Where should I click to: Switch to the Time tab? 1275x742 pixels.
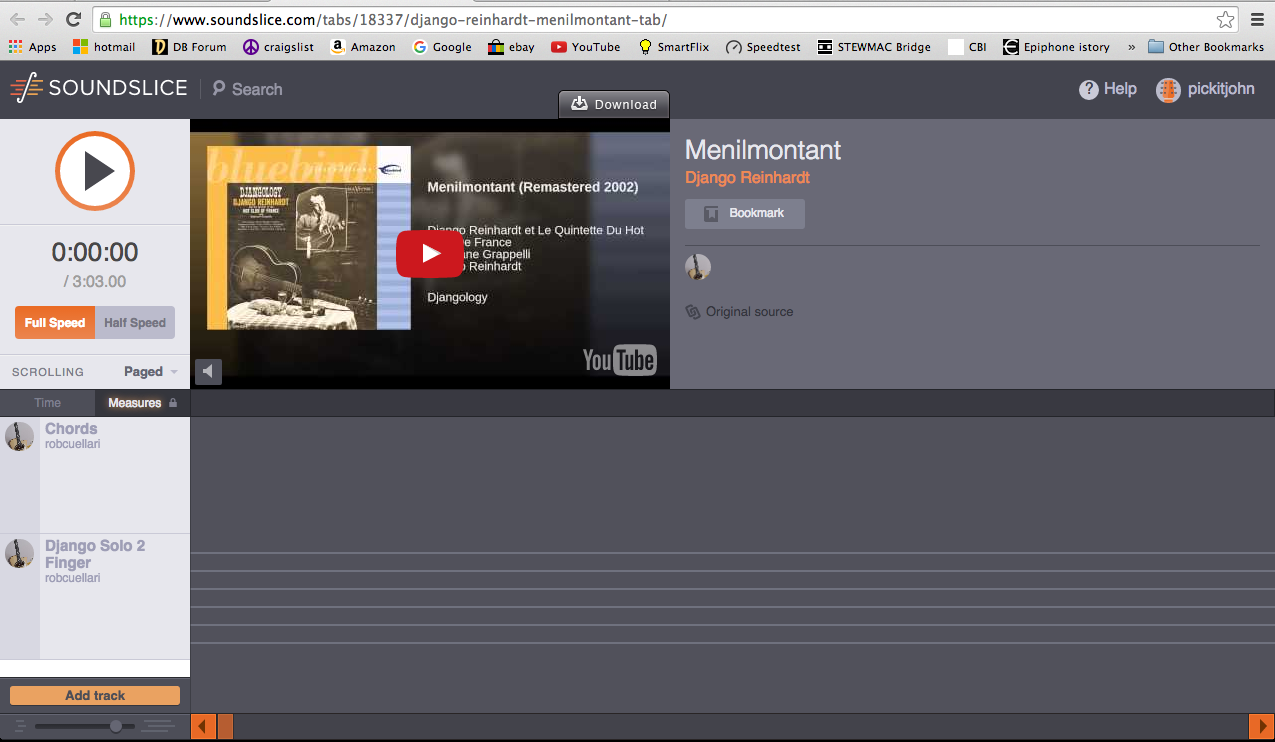48,403
